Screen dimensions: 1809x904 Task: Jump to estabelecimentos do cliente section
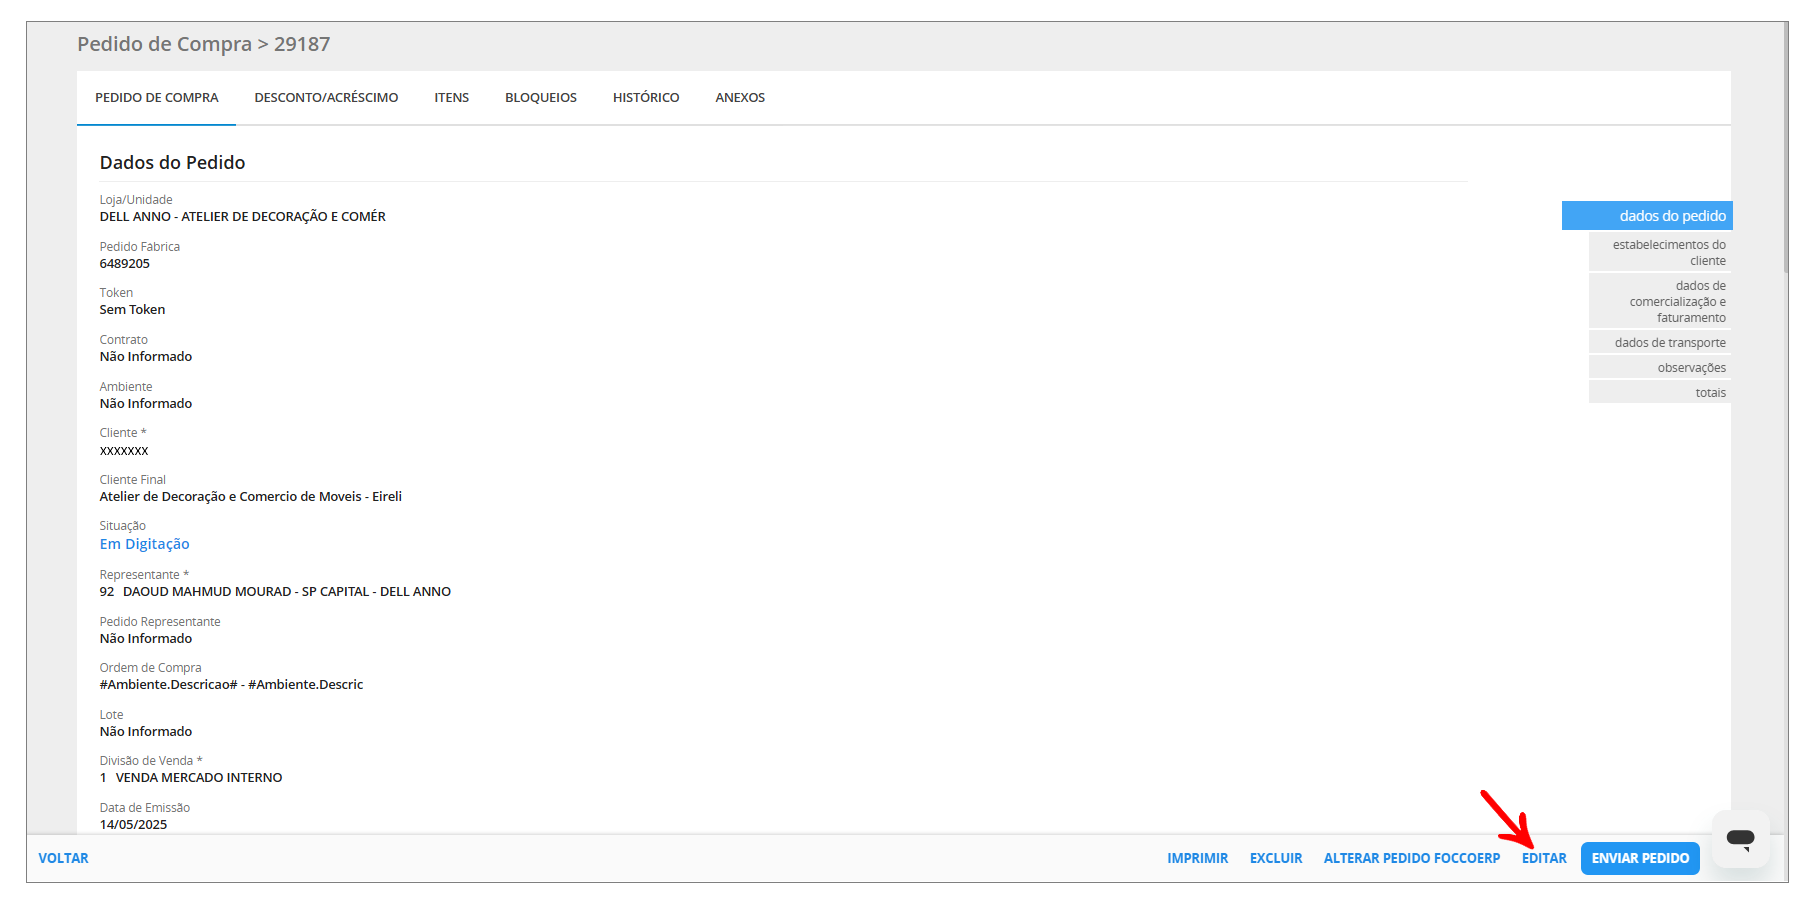[1660, 253]
